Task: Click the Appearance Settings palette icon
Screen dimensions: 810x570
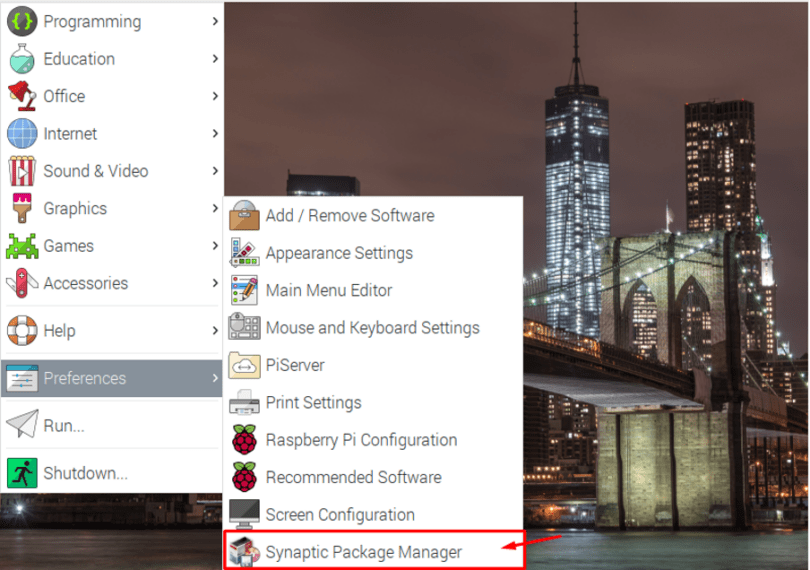Action: click(244, 253)
